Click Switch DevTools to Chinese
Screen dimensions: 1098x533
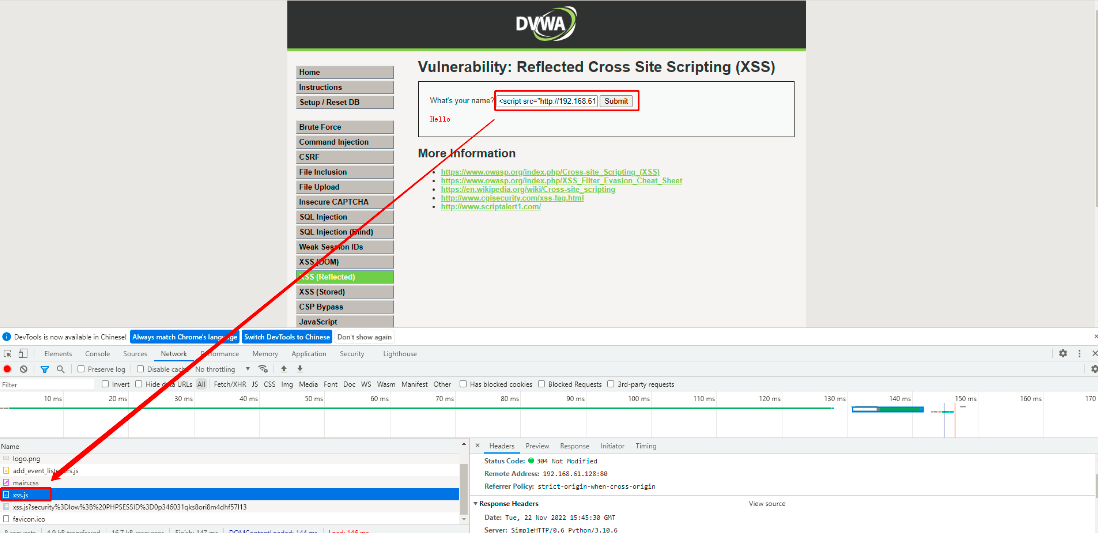coord(287,337)
